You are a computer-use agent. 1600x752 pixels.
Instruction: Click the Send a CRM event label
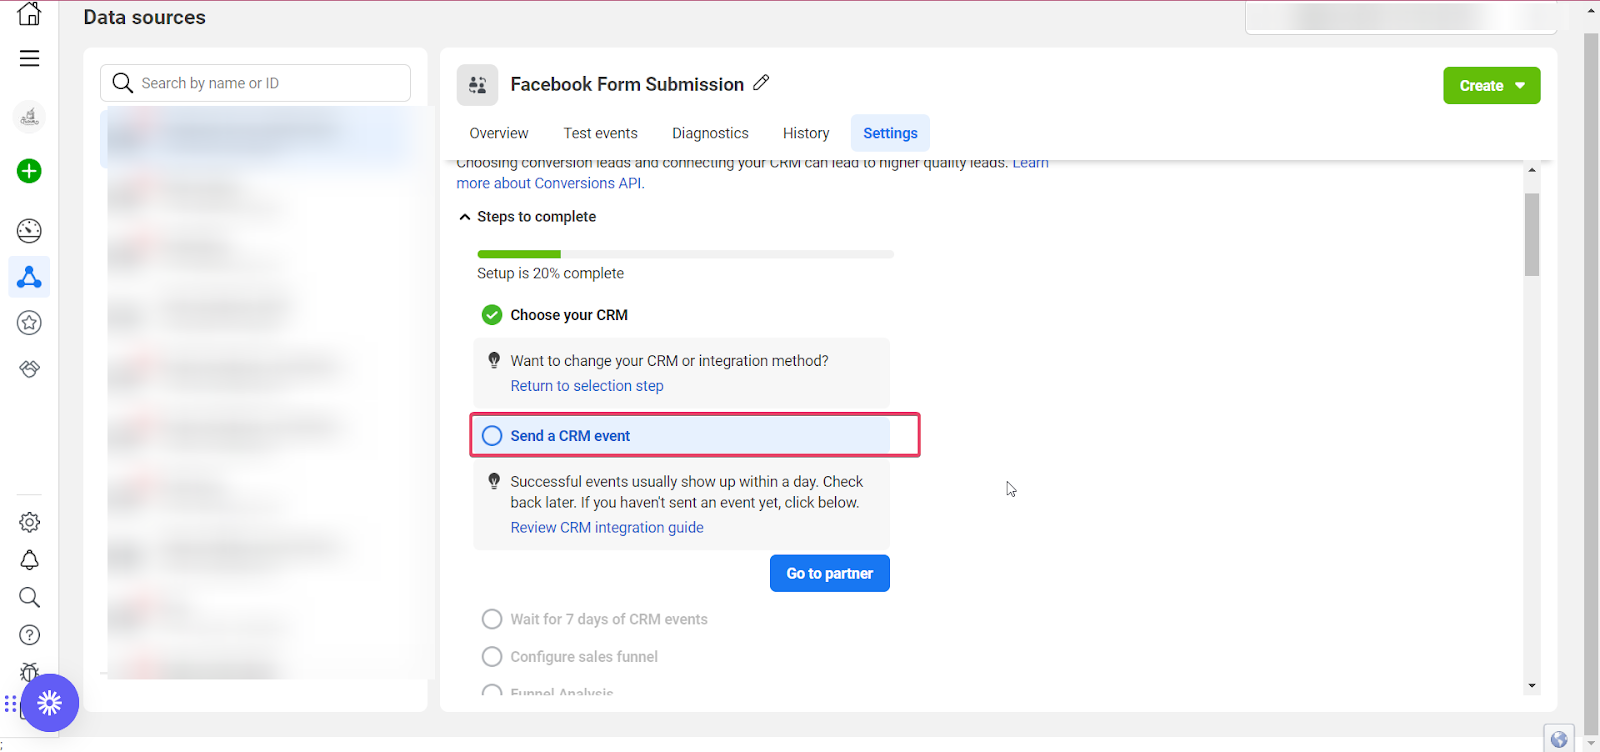(570, 436)
